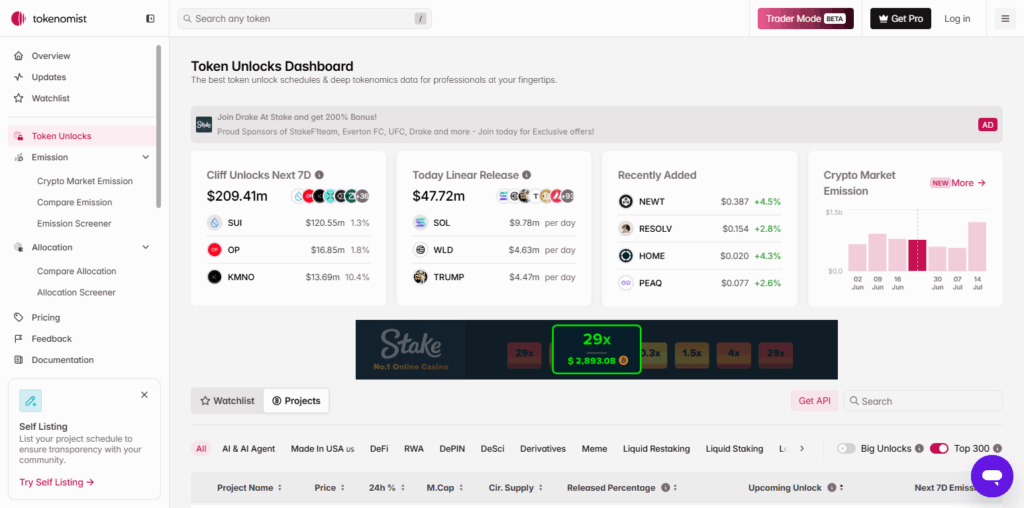This screenshot has height=508, width=1024.
Task: Open Emission Screener sidebar item
Action: (74, 223)
